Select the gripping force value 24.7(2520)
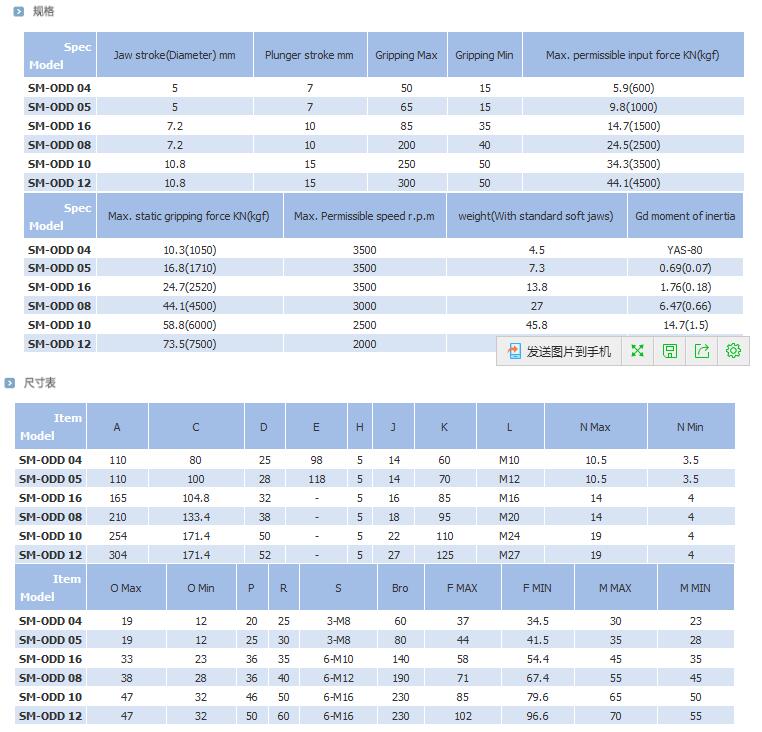 [190, 287]
